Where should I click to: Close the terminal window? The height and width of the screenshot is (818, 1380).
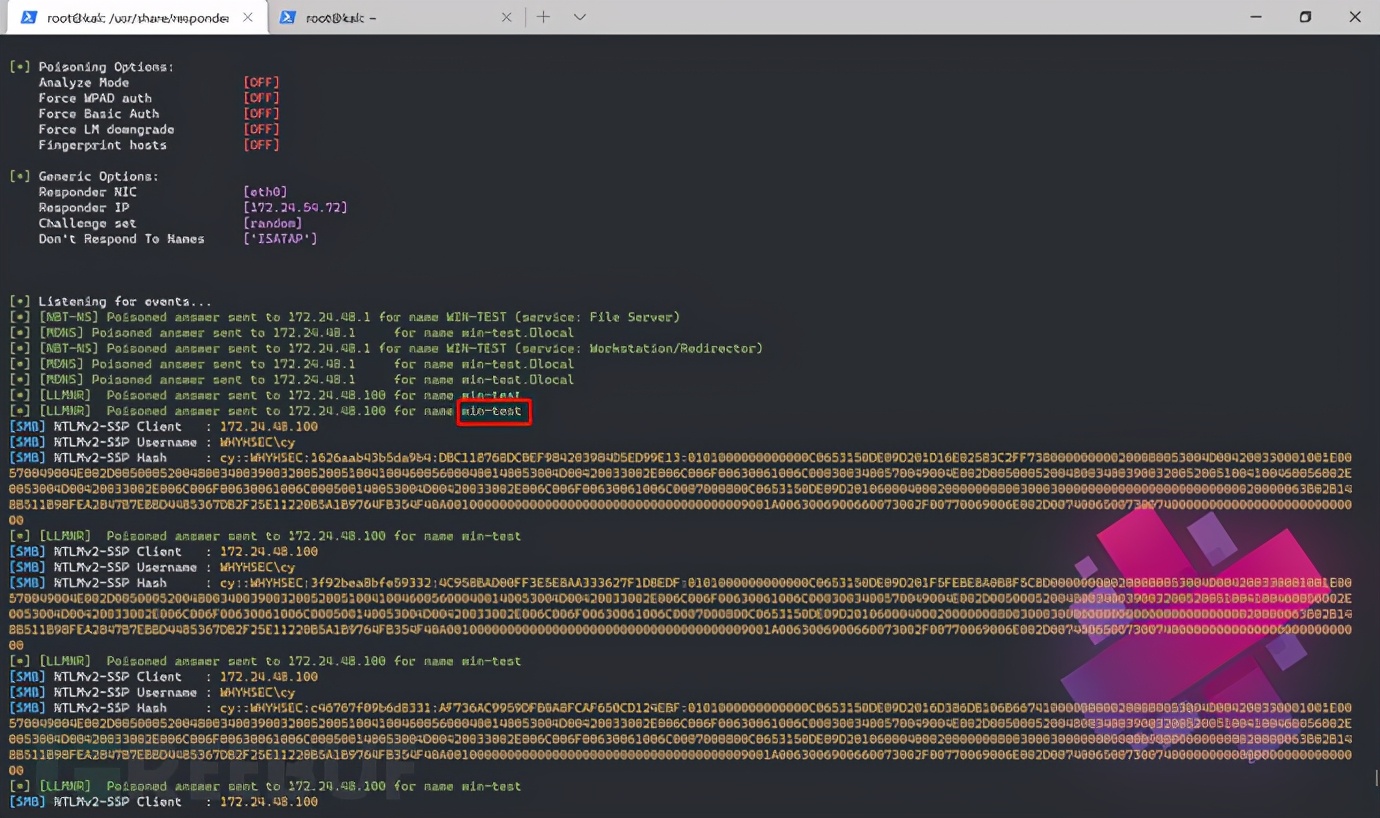click(1355, 17)
